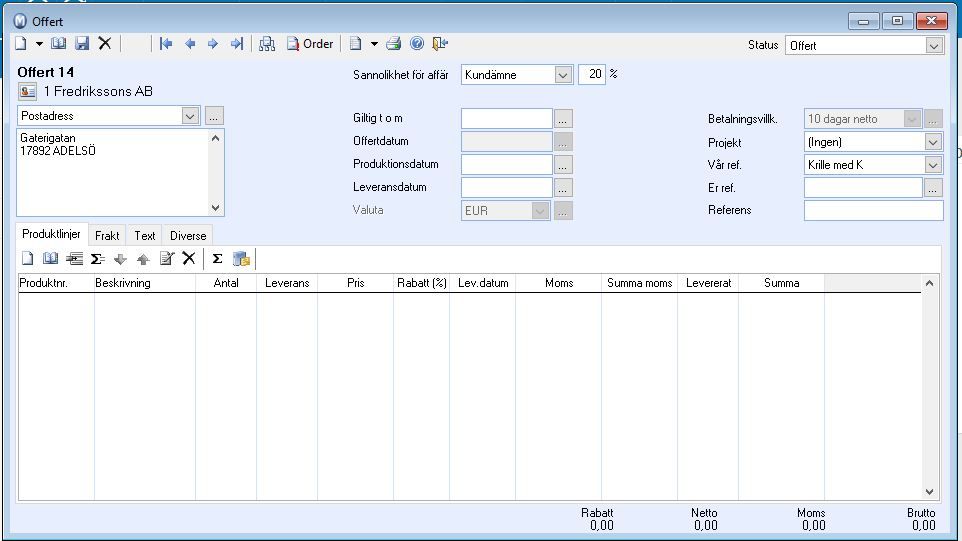The height and width of the screenshot is (541, 962).
Task: Click the Referens input field
Action: click(x=873, y=211)
